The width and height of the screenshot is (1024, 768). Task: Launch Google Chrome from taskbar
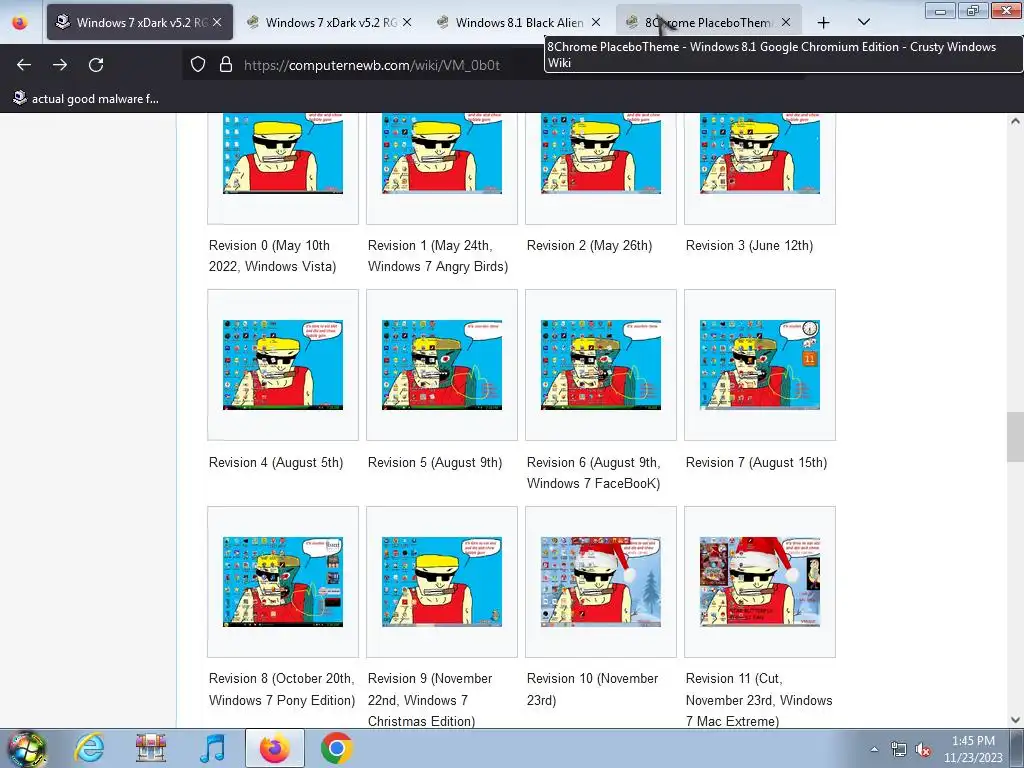coord(336,748)
